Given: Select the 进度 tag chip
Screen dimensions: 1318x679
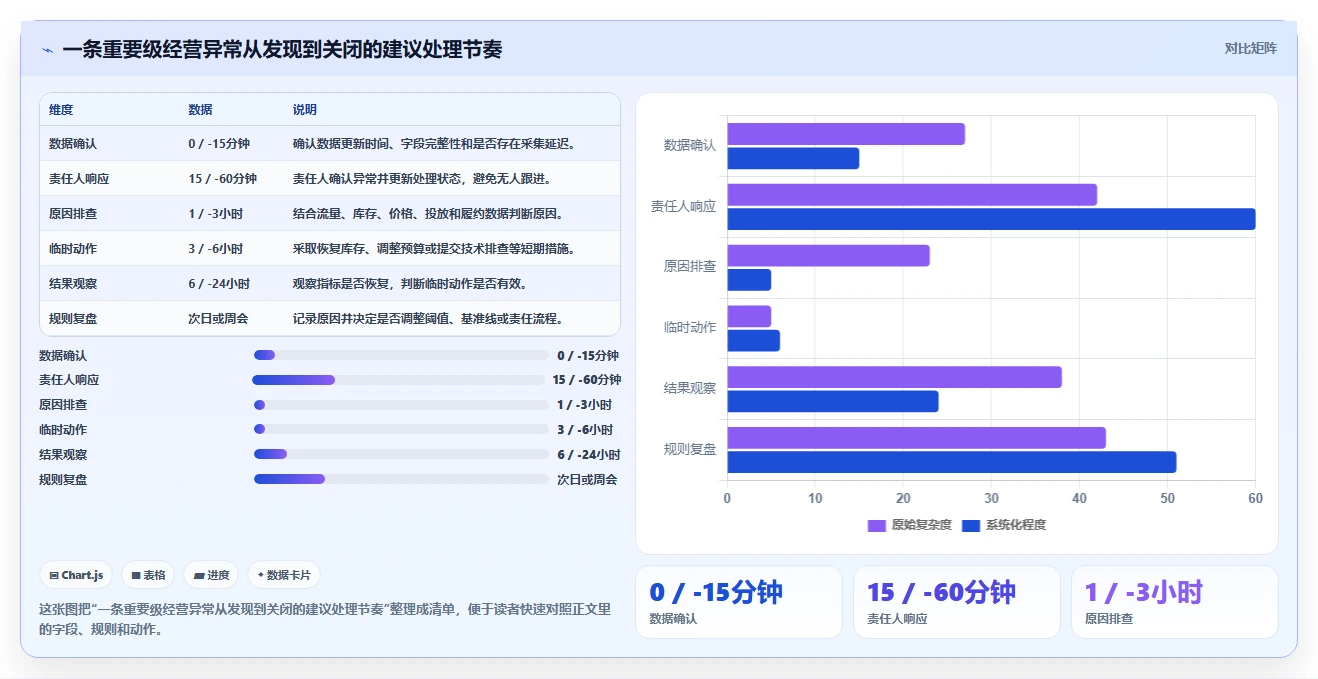Looking at the screenshot, I should coord(212,575).
